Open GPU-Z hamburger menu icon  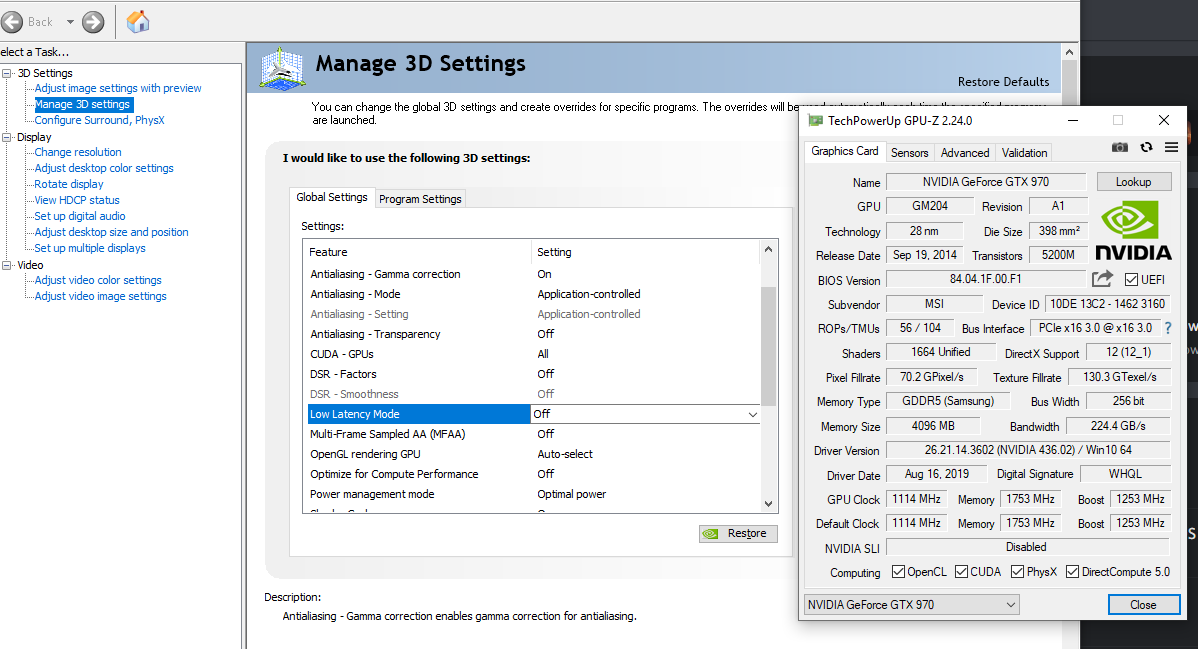point(1171,147)
